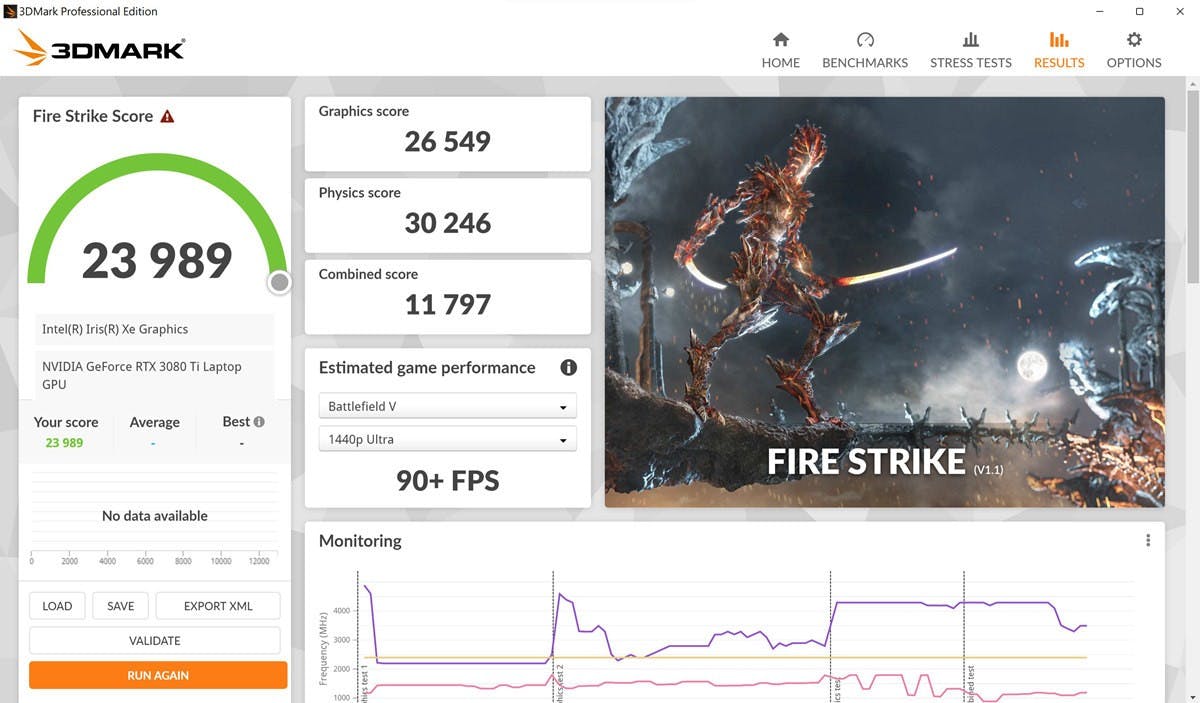Click the EXPORT XML button
Image resolution: width=1200 pixels, height=703 pixels.
218,606
